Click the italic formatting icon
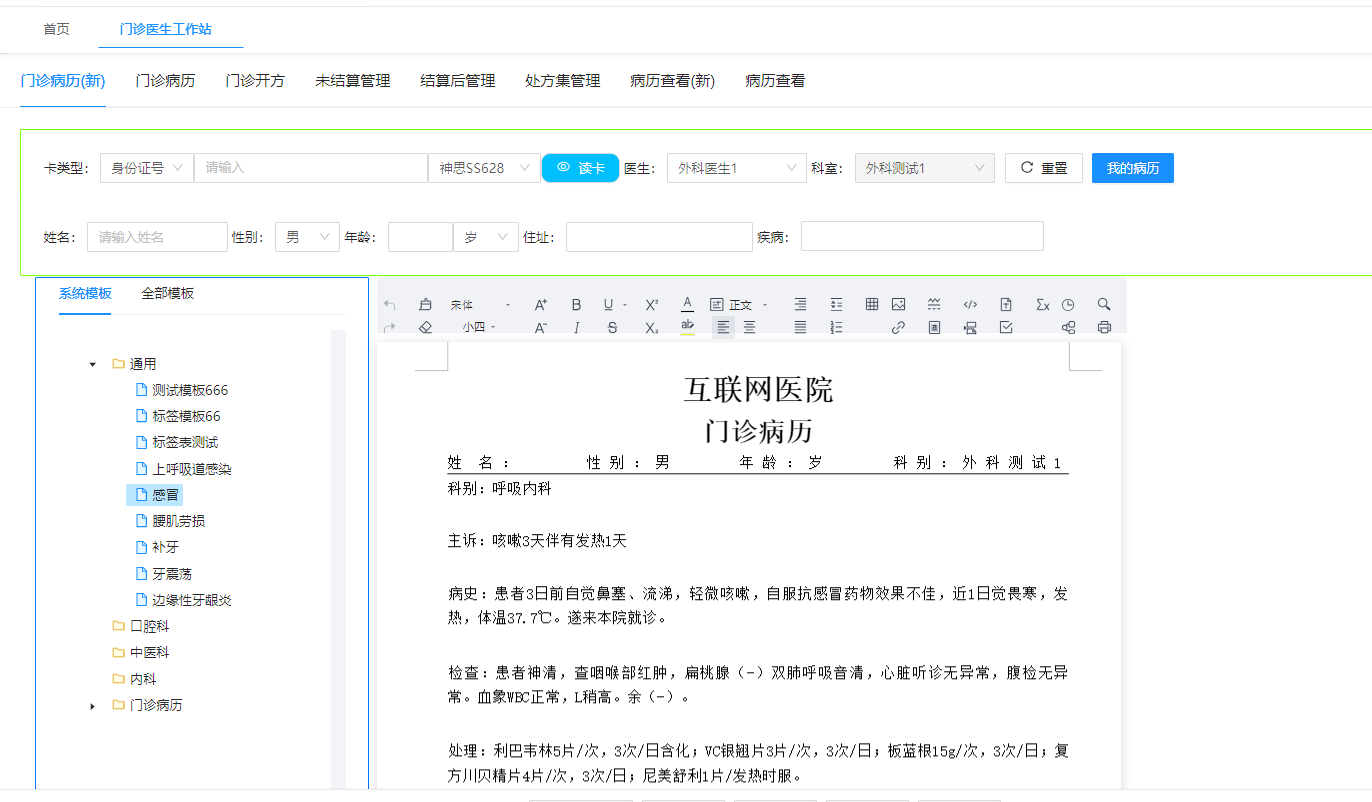The height and width of the screenshot is (802, 1372). click(x=576, y=327)
